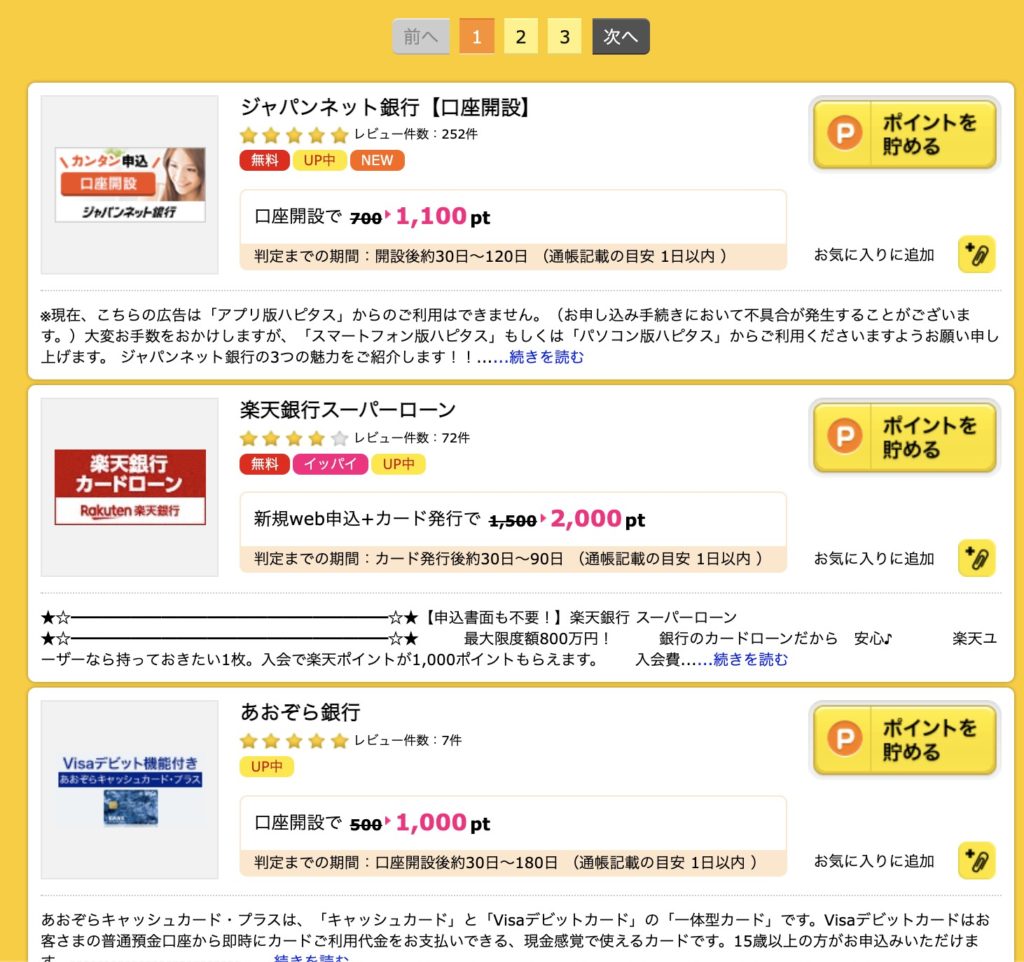Image resolution: width=1024 pixels, height=962 pixels.
Task: Expand the Rakuten Super Loan description with 続きを読む
Action: [750, 660]
